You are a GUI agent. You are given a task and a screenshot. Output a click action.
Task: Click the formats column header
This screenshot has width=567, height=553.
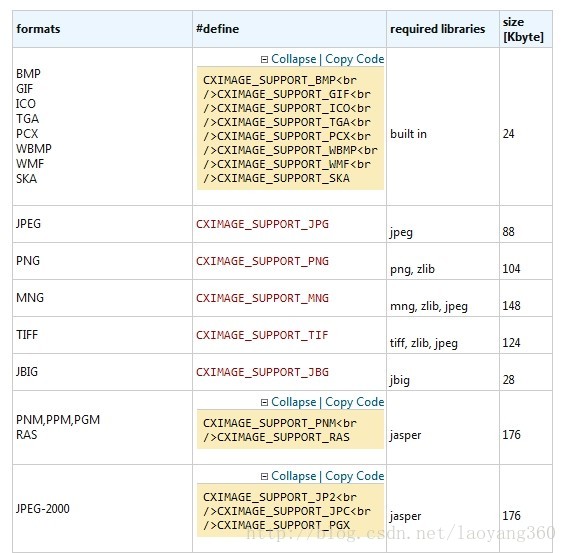pos(38,29)
